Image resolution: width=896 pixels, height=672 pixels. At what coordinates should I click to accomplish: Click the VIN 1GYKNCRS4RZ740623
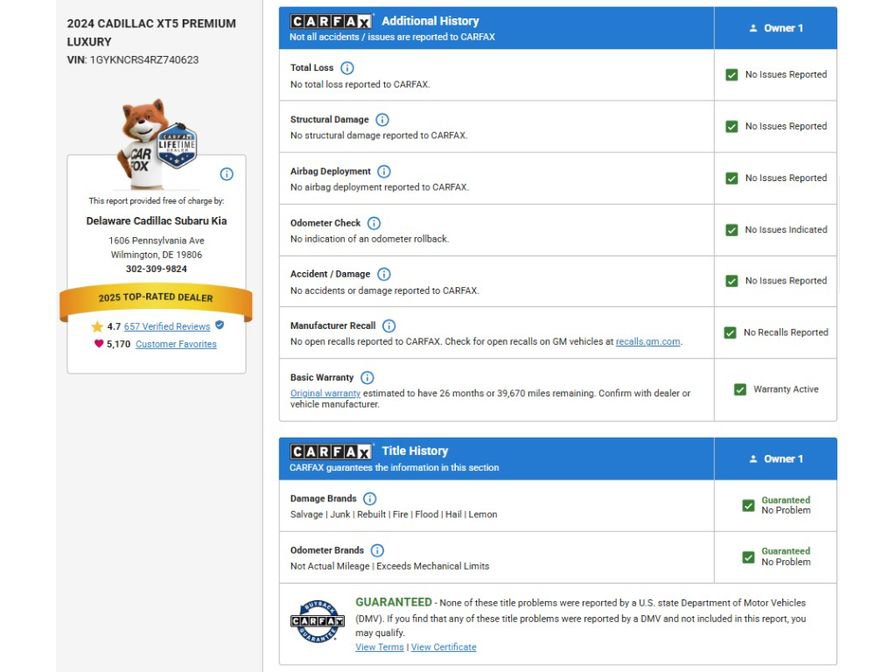(x=144, y=60)
